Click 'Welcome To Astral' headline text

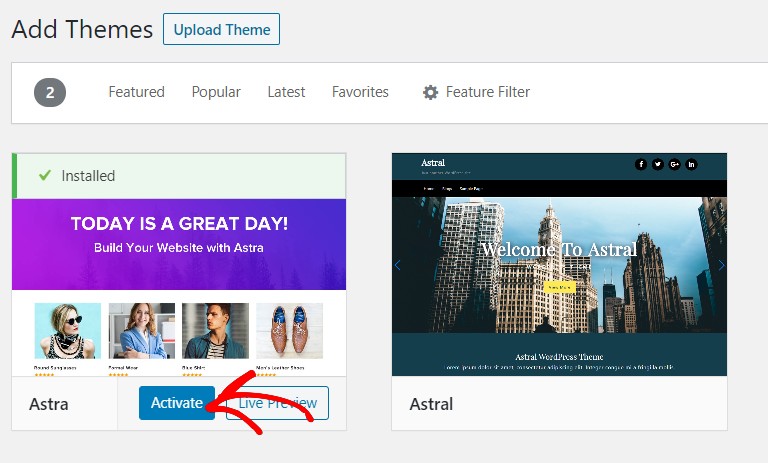(559, 249)
